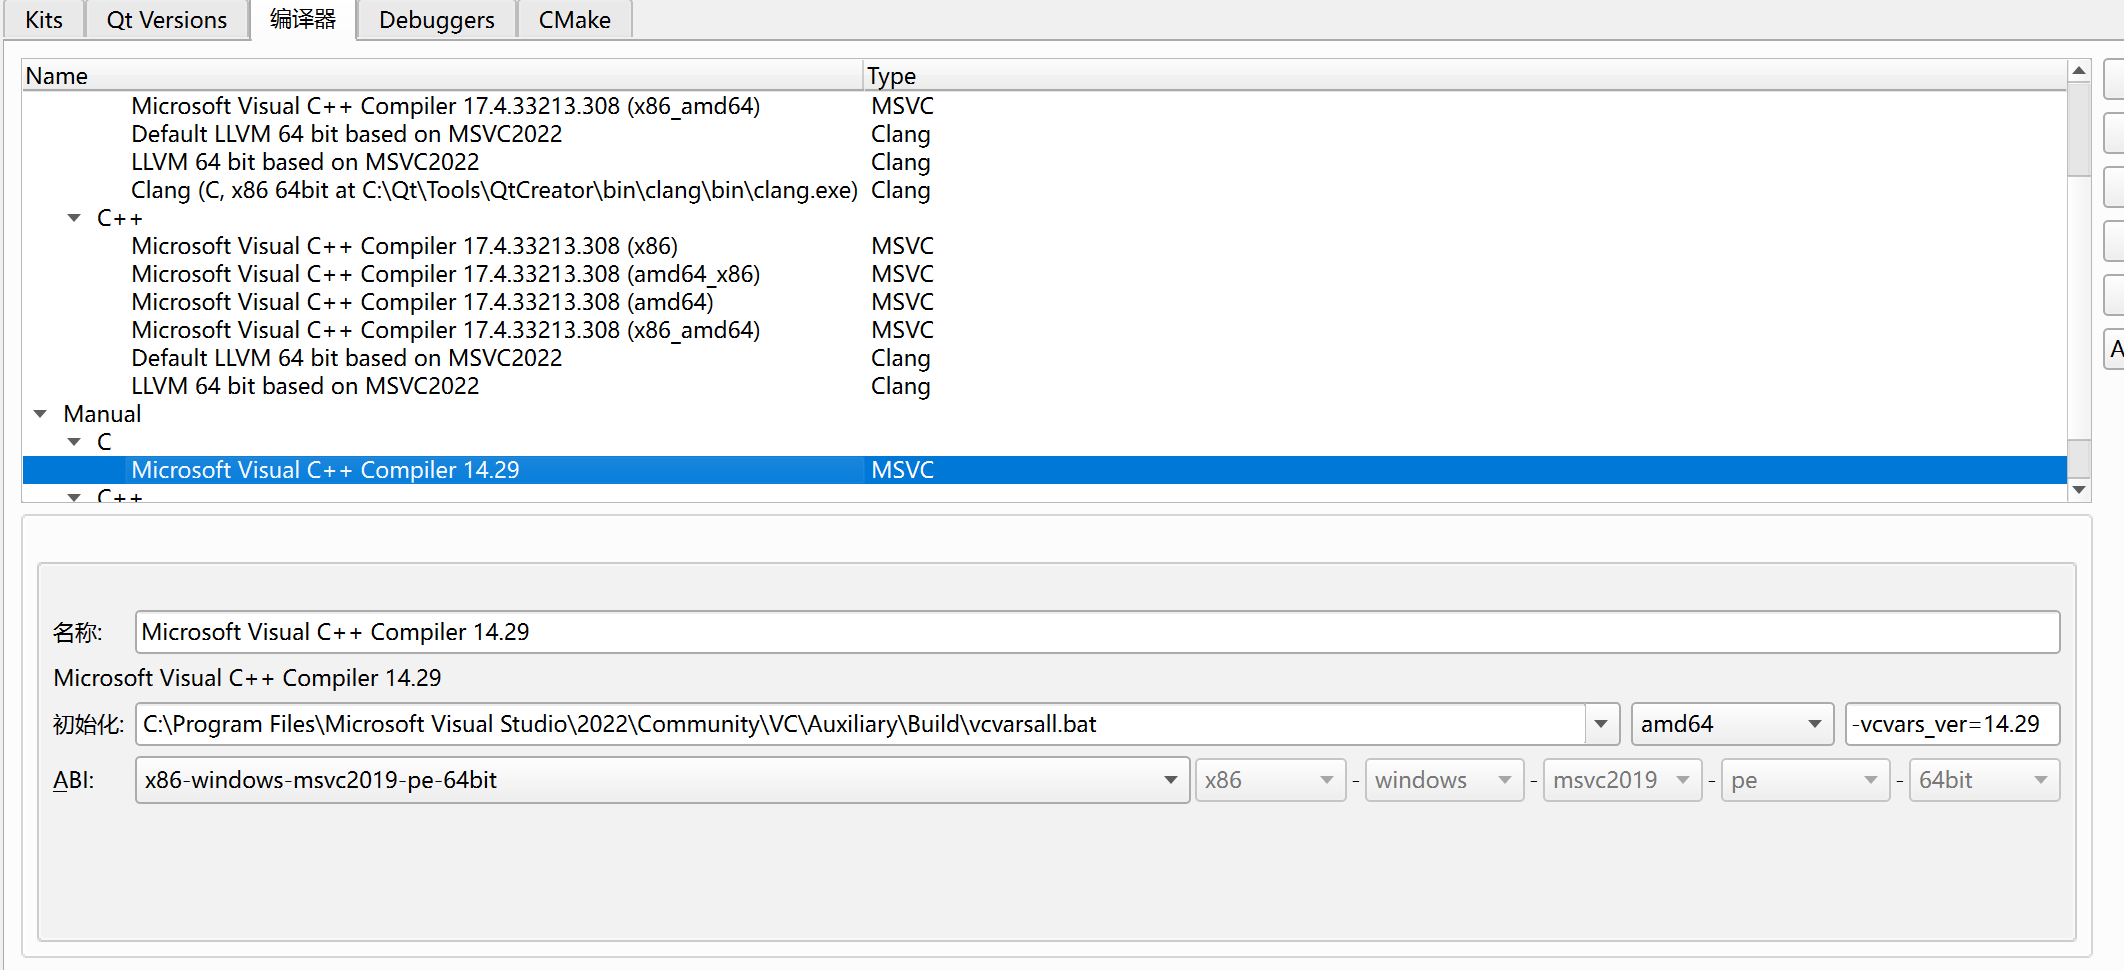The image size is (2124, 970).
Task: Open the Qt Versions tab
Action: [x=167, y=20]
